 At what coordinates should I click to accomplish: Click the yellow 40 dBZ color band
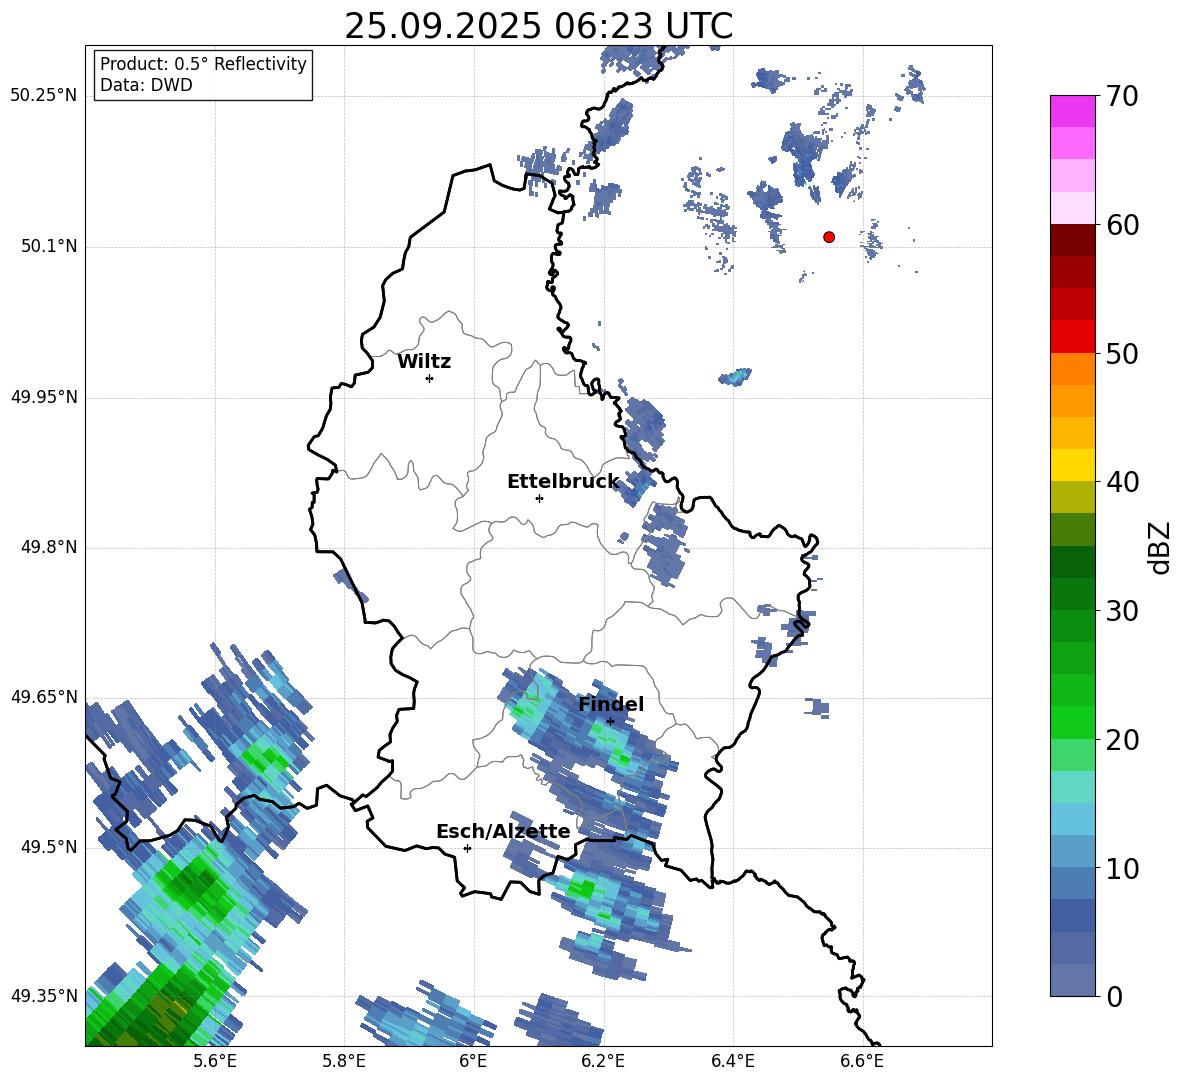click(1073, 465)
